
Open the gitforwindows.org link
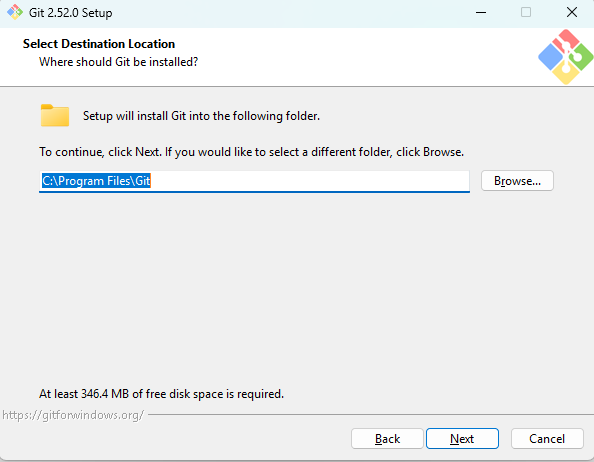point(73,415)
